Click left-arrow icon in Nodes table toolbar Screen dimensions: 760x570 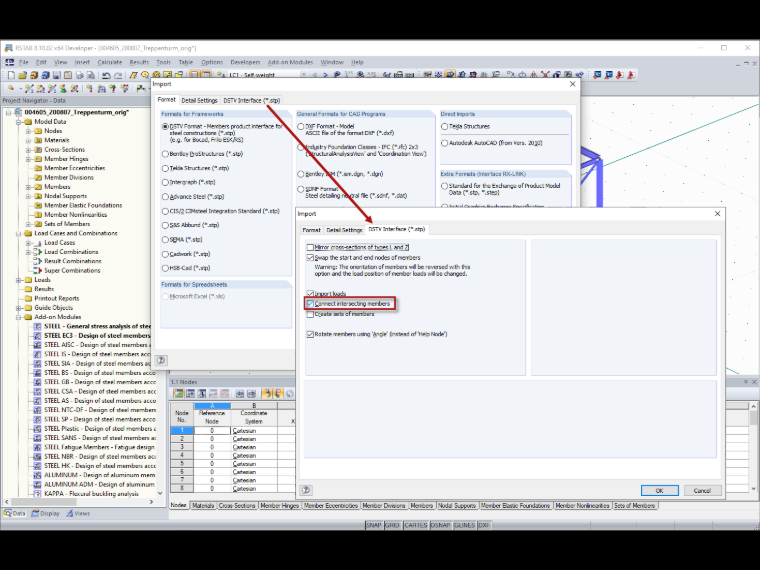click(240, 394)
